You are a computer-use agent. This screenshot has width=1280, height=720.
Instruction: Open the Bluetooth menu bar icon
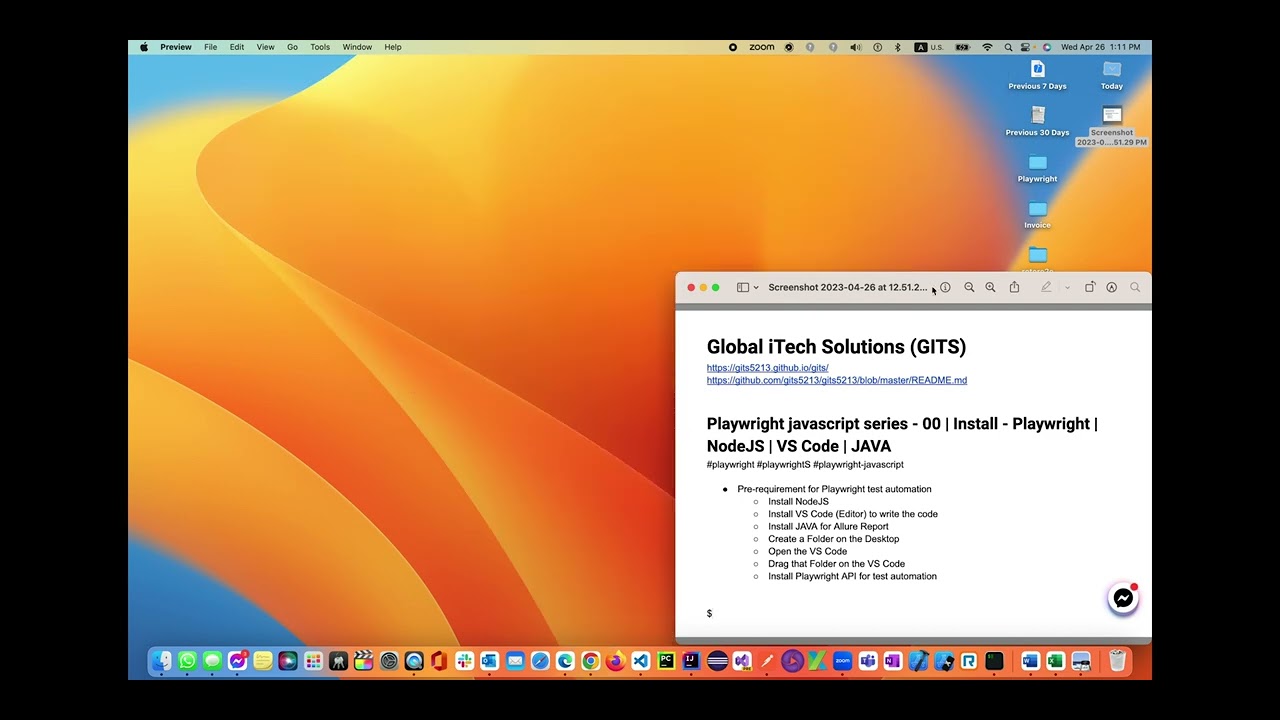click(x=897, y=47)
